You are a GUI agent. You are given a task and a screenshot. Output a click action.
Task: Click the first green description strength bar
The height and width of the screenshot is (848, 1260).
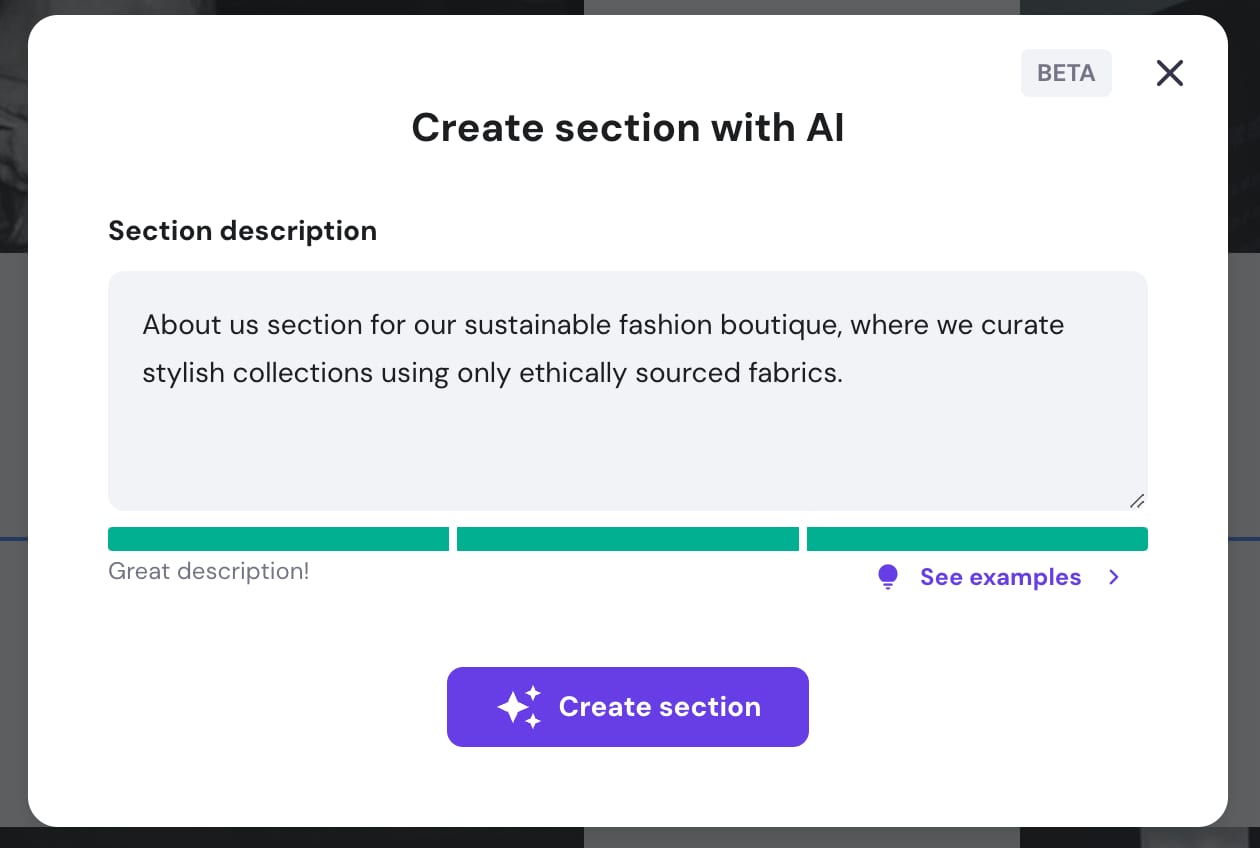[278, 538]
